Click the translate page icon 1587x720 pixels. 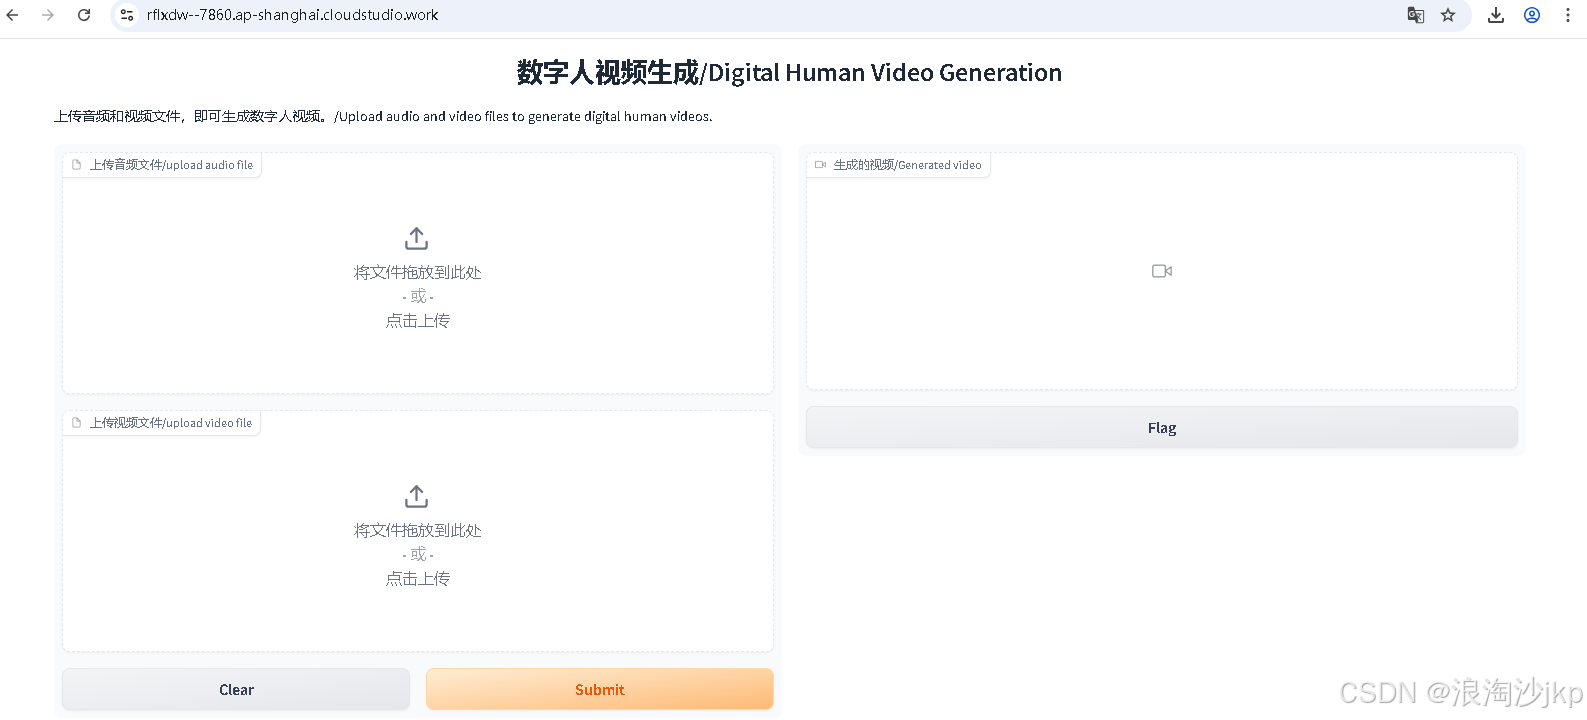pyautogui.click(x=1416, y=15)
